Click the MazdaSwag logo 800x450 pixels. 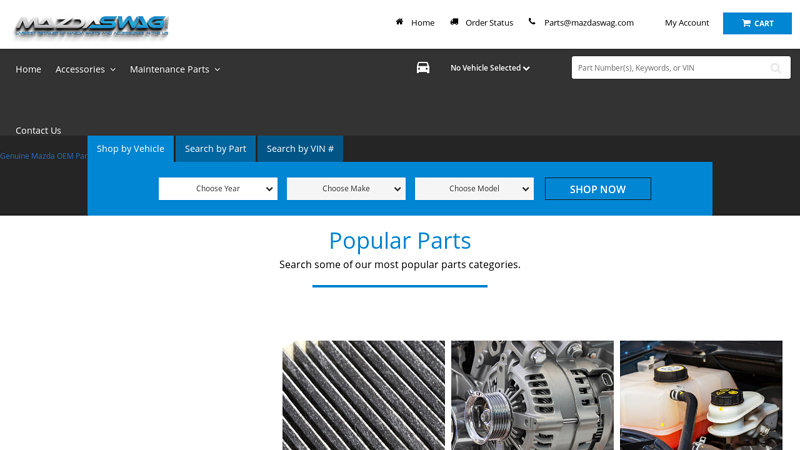pyautogui.click(x=91, y=26)
